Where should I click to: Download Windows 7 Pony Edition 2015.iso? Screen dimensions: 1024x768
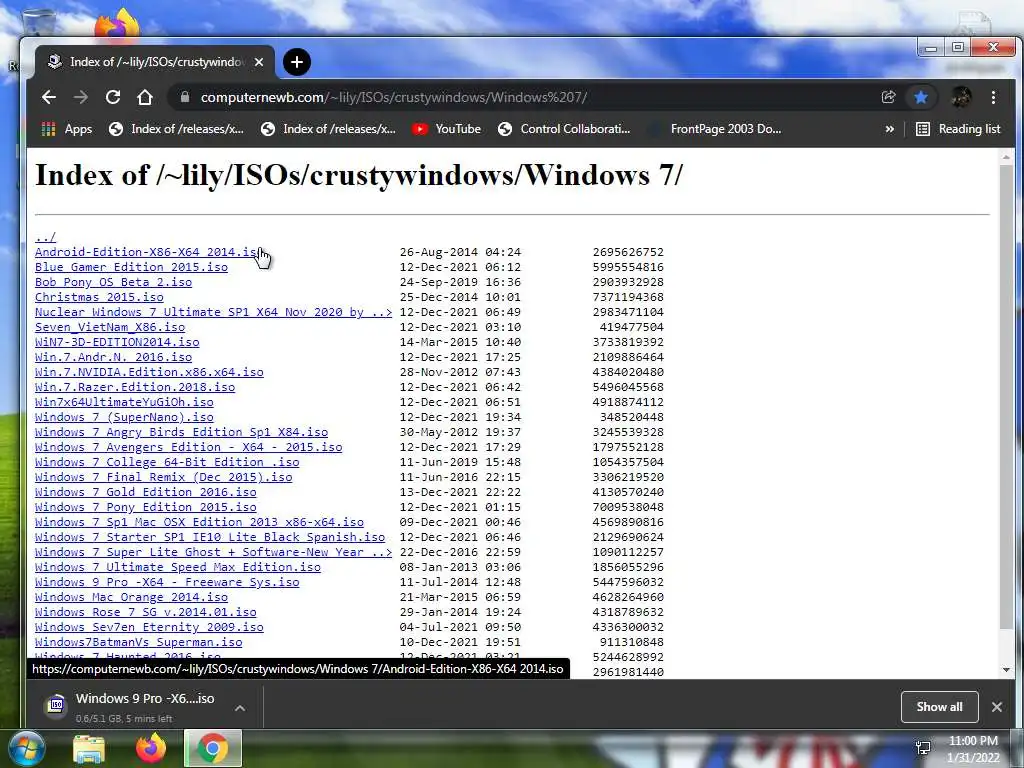[x=146, y=507]
